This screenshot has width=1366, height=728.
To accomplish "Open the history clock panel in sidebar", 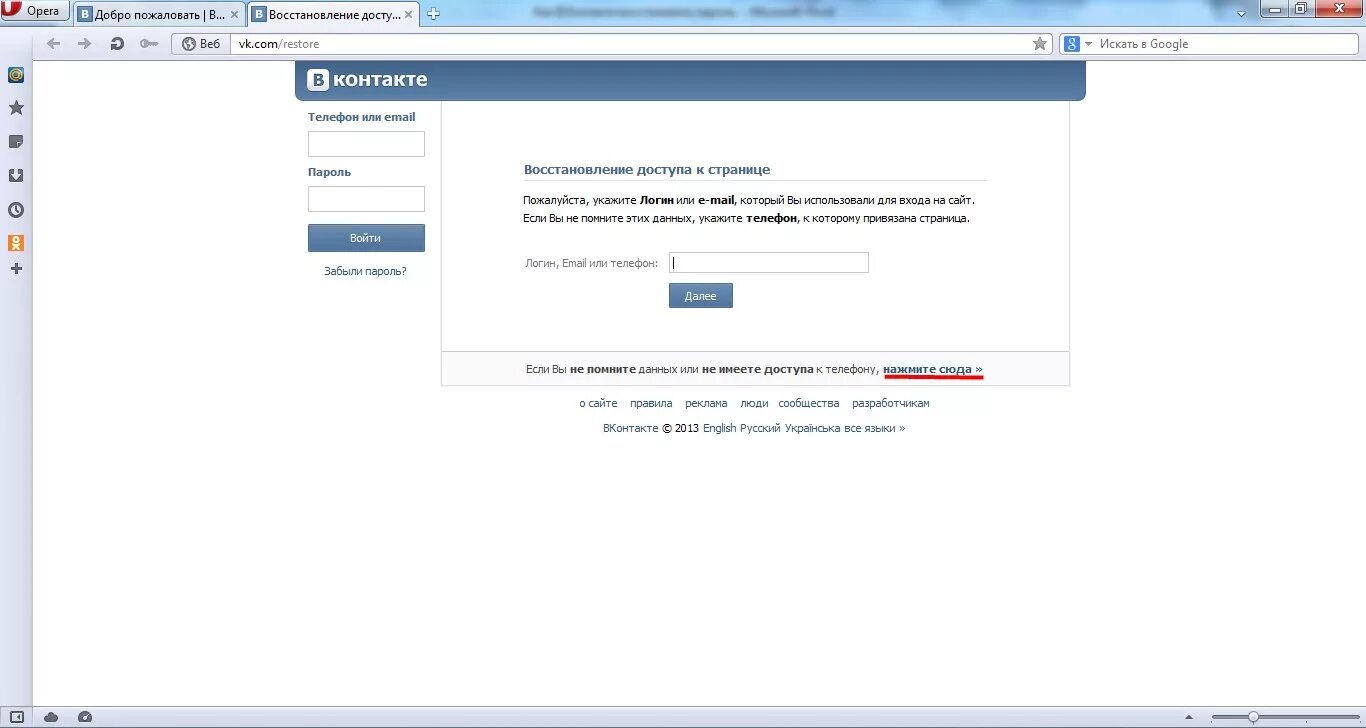I will click(x=16, y=210).
